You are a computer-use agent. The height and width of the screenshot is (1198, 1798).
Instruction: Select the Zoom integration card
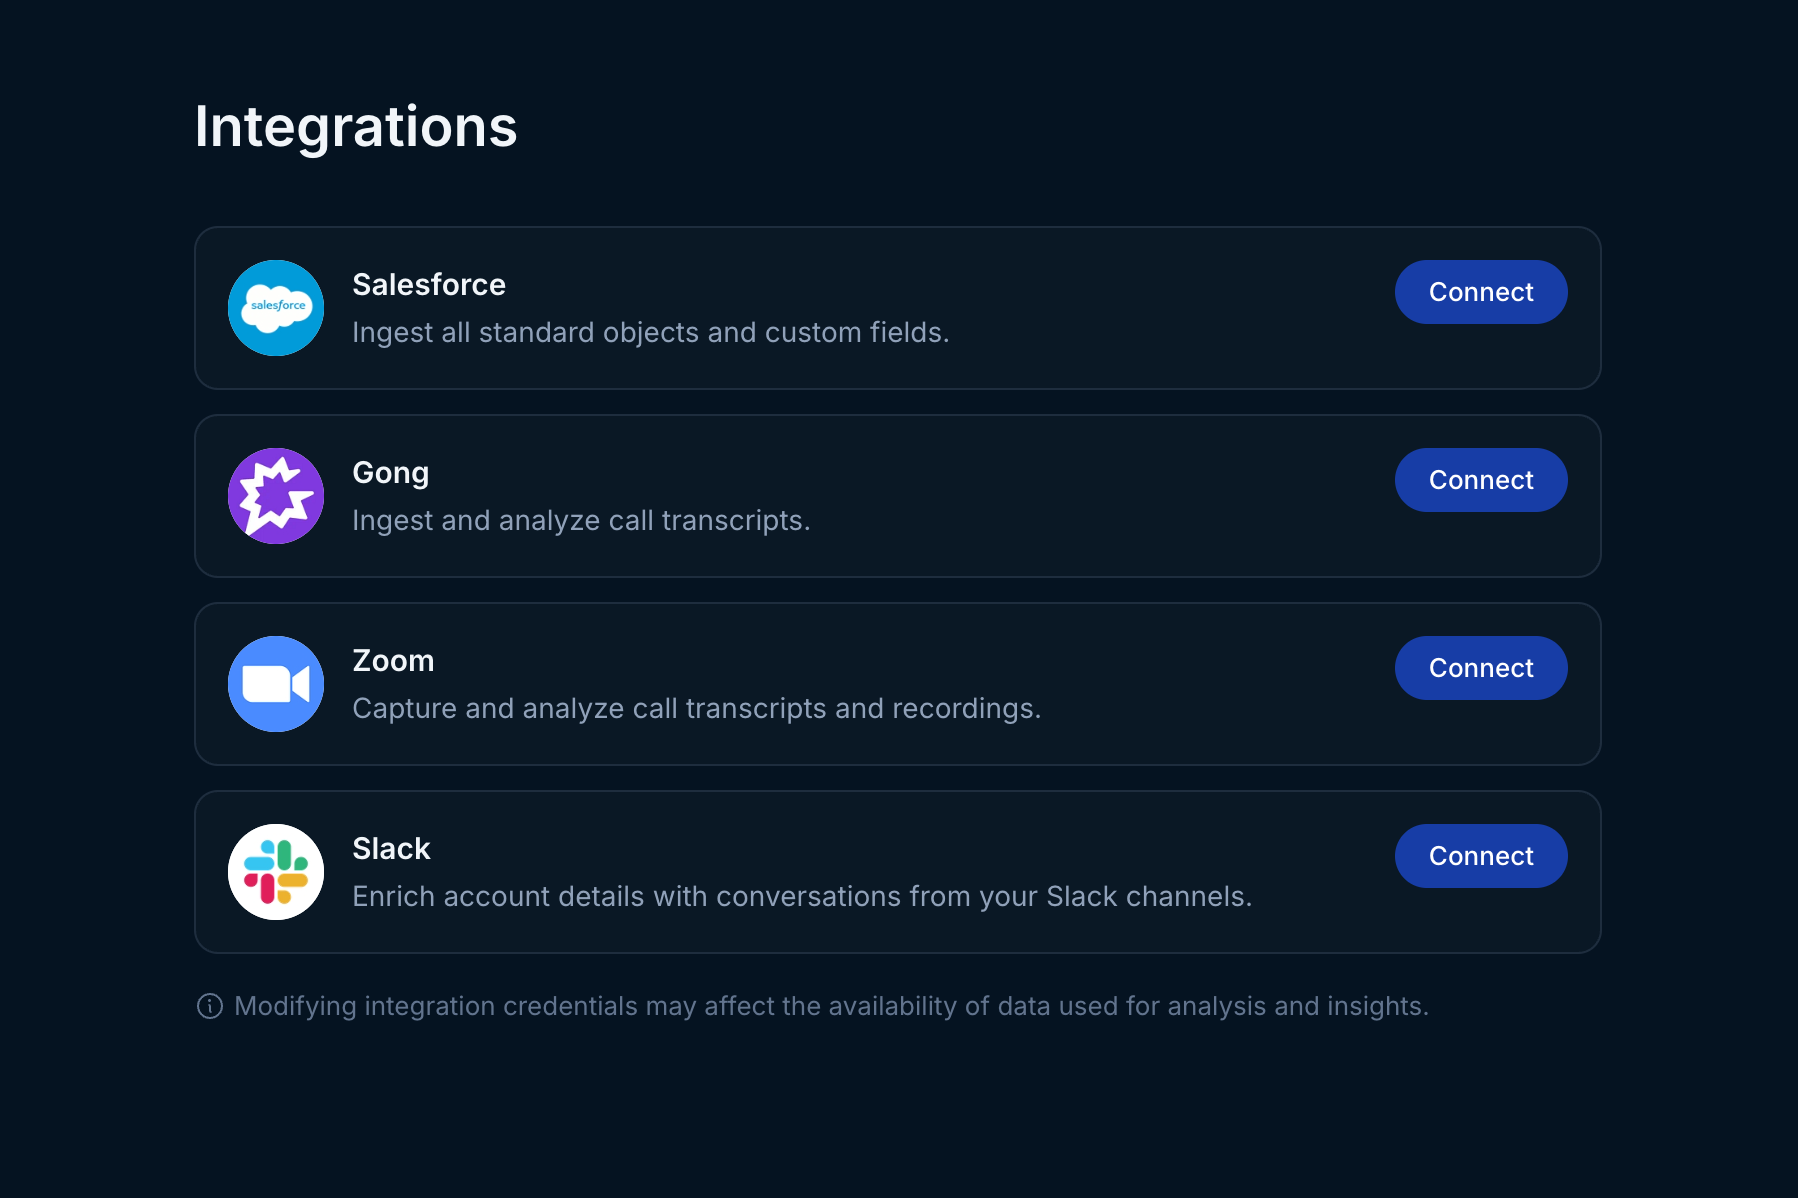pyautogui.click(x=898, y=684)
